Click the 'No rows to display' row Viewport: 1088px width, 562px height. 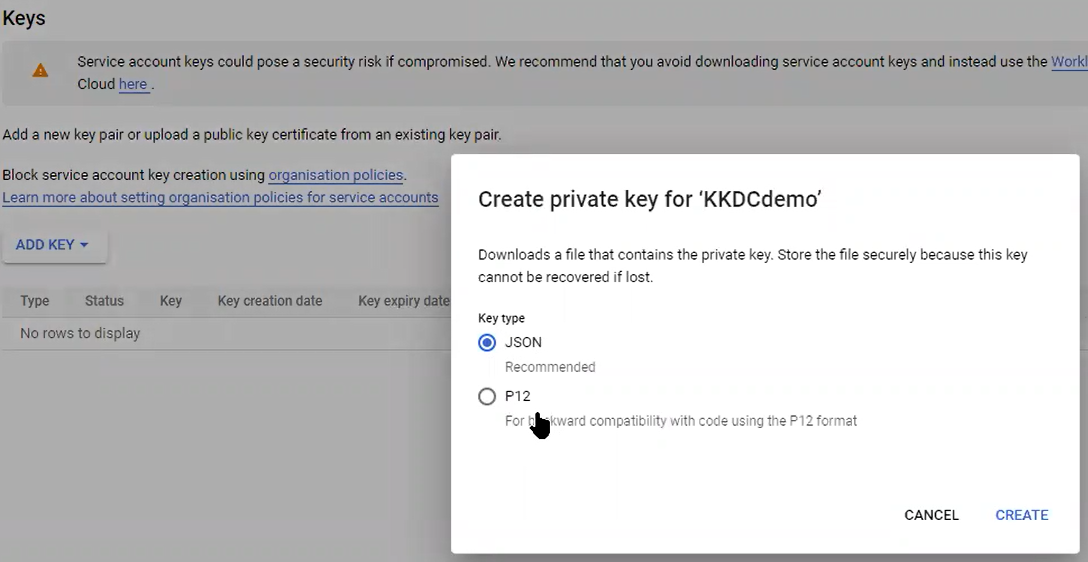226,333
